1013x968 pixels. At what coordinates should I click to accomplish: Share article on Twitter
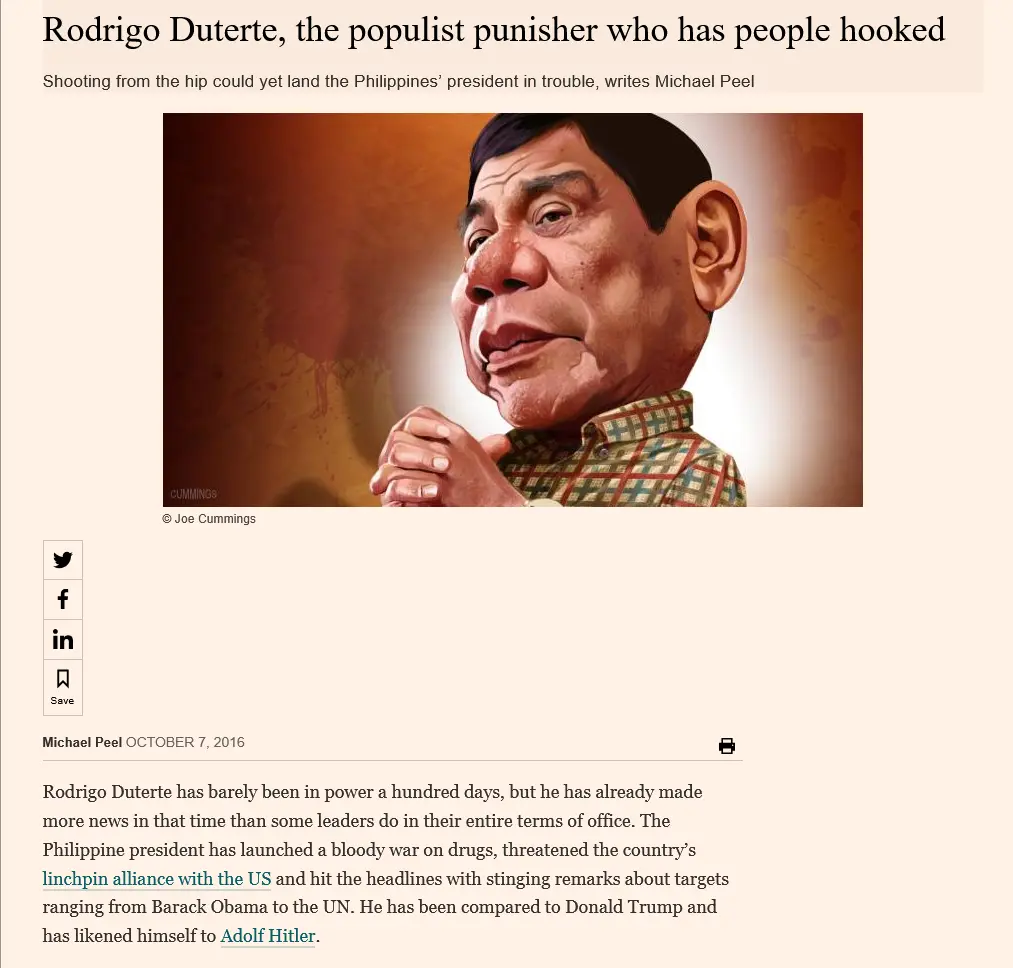click(63, 560)
